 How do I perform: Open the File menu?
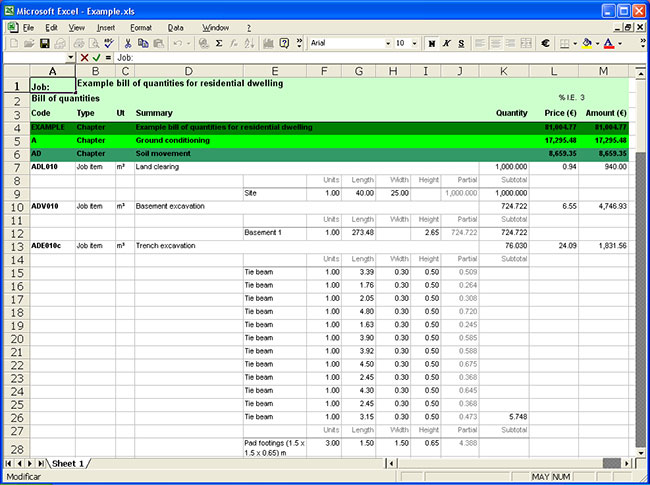point(28,28)
